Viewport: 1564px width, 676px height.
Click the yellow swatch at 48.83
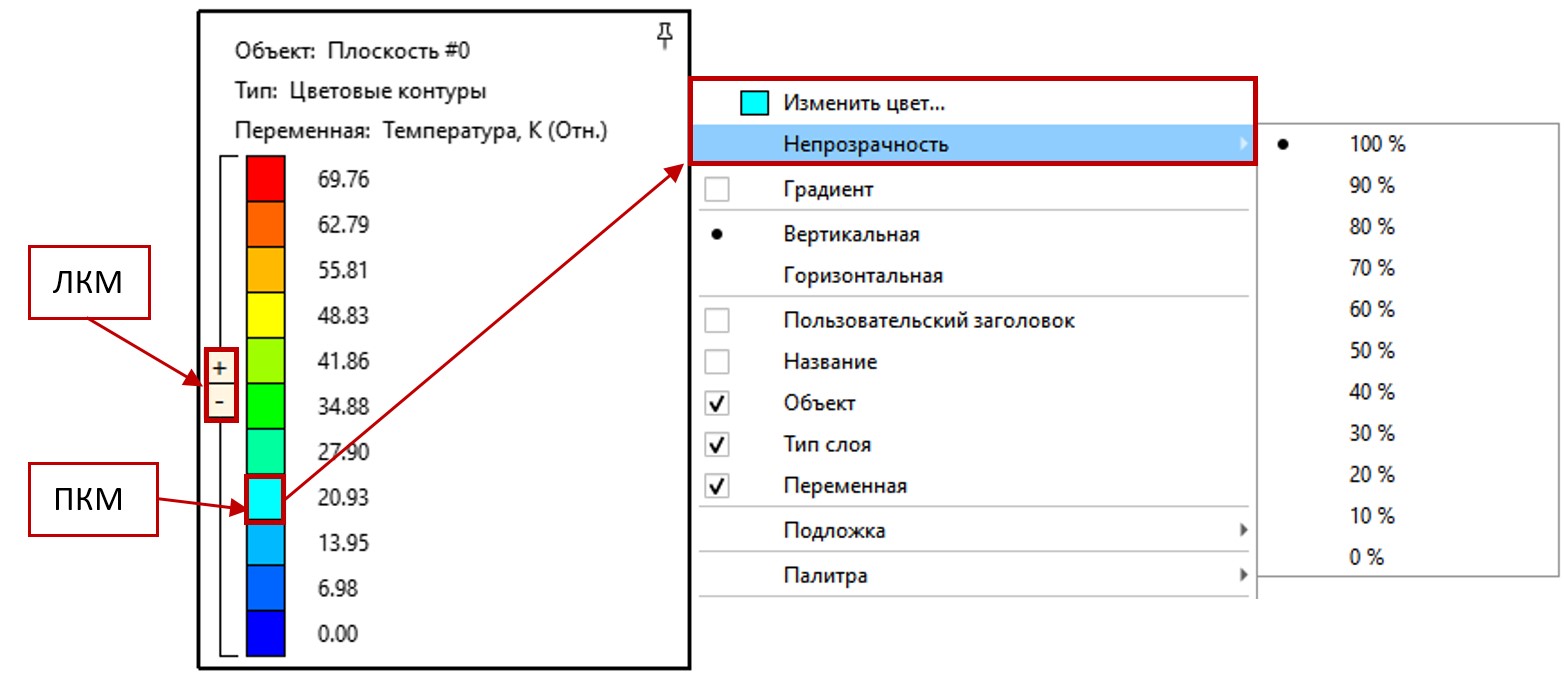pyautogui.click(x=266, y=315)
